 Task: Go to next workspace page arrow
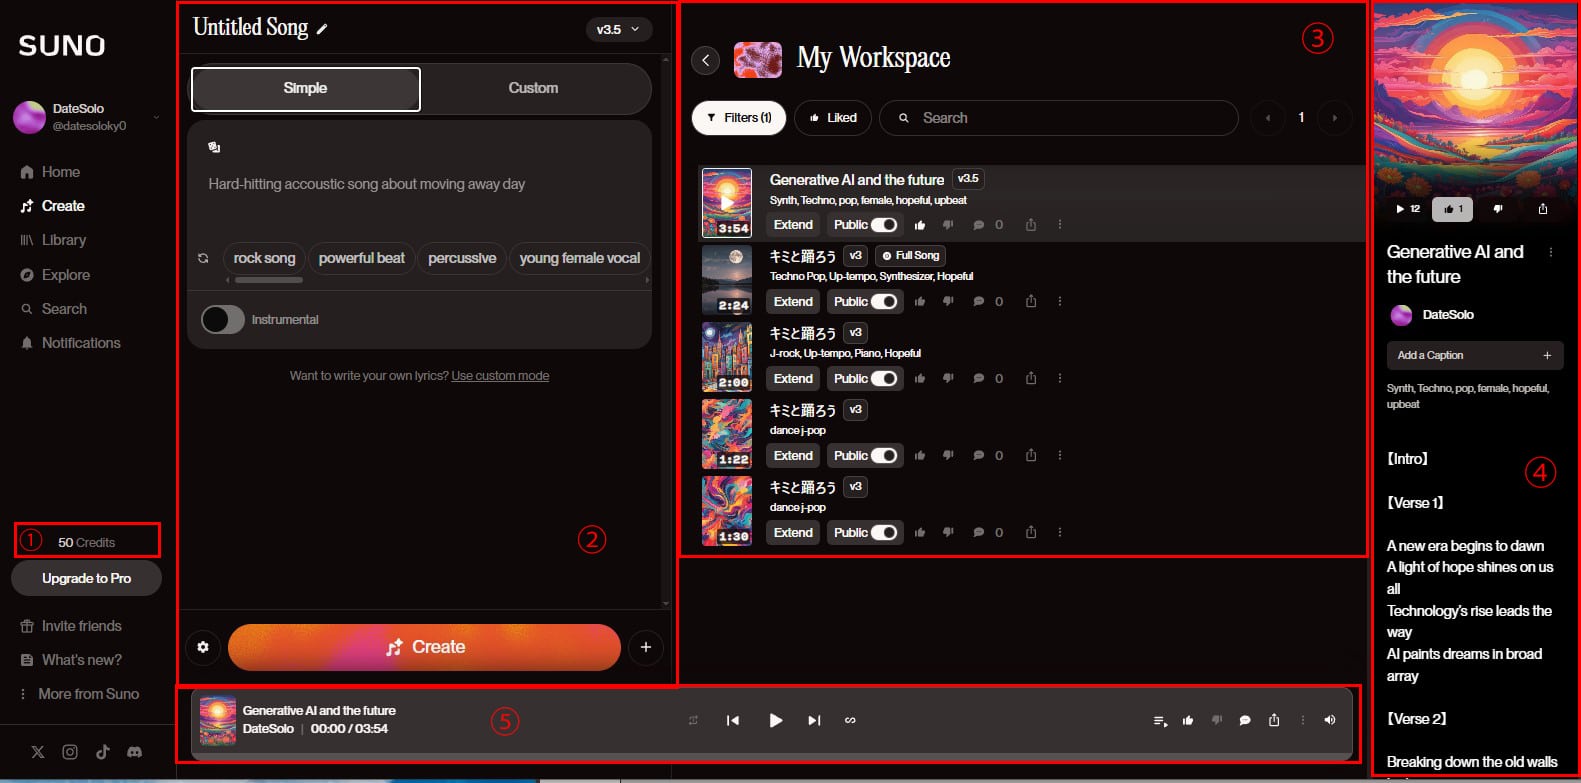1334,118
